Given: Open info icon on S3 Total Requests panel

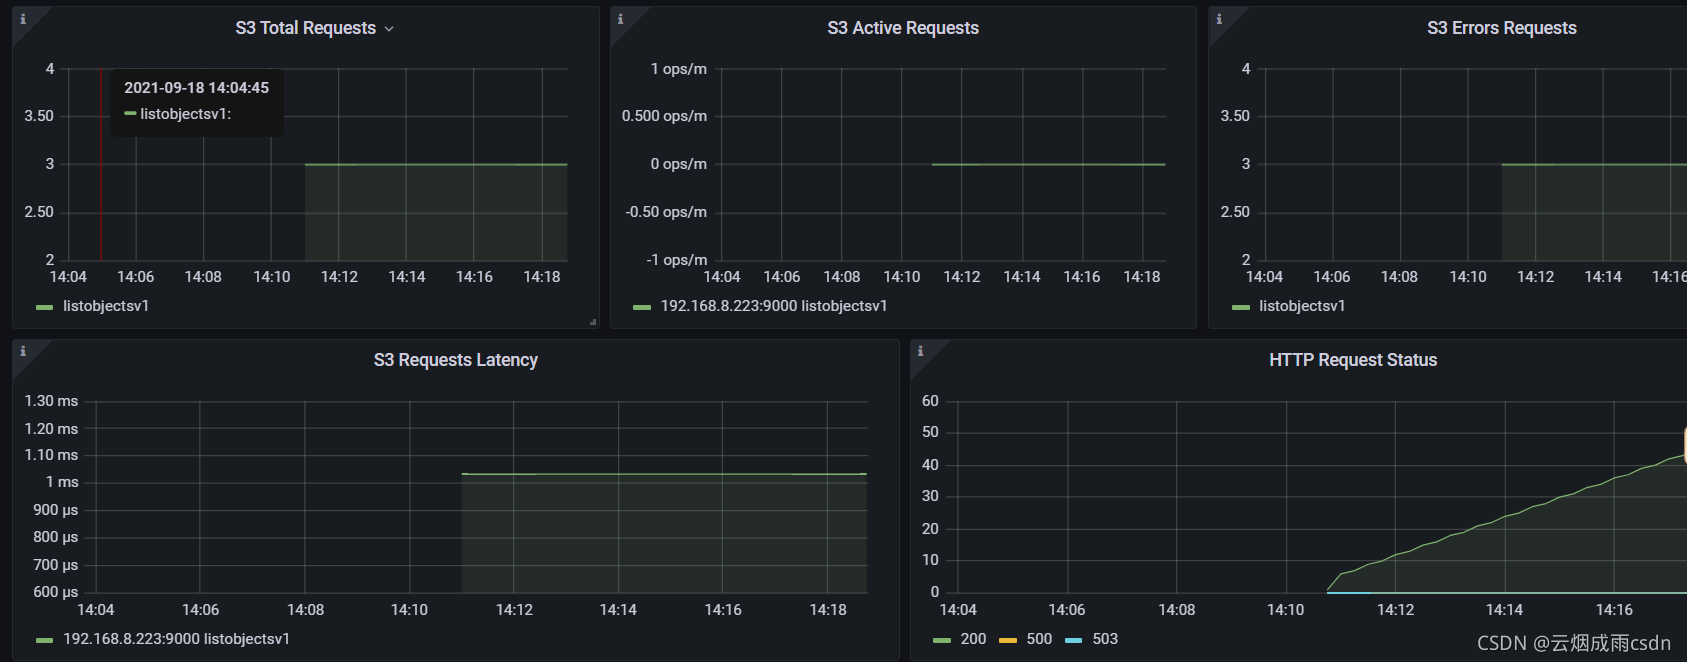Looking at the screenshot, I should [x=22, y=19].
